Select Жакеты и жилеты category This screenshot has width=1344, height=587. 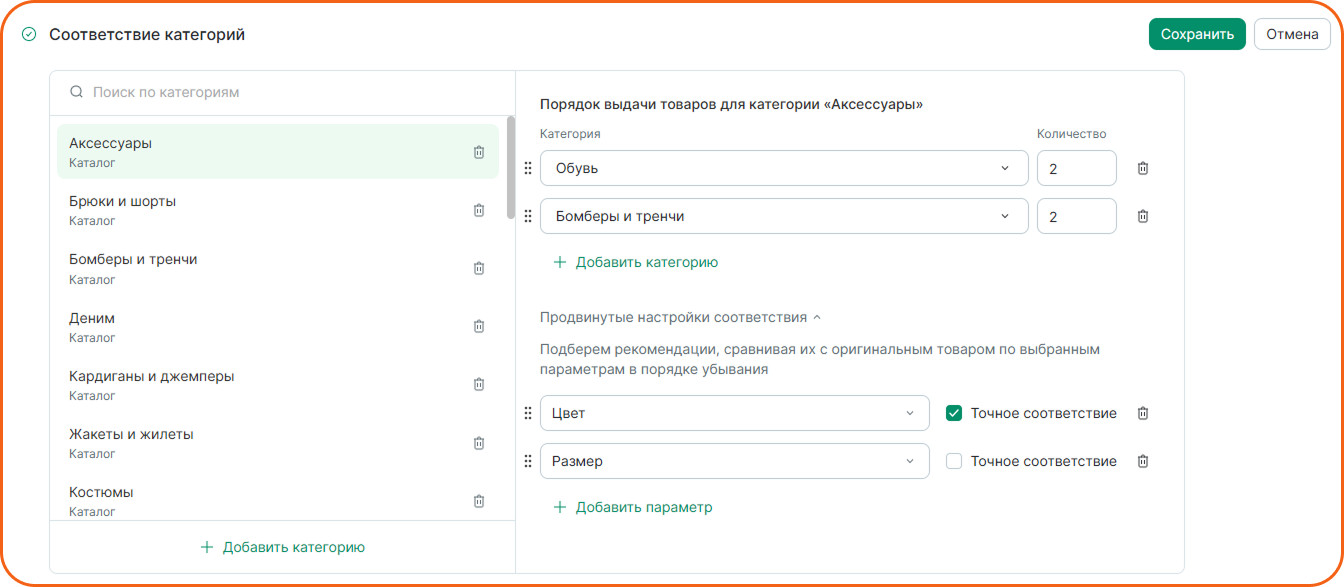pos(278,443)
